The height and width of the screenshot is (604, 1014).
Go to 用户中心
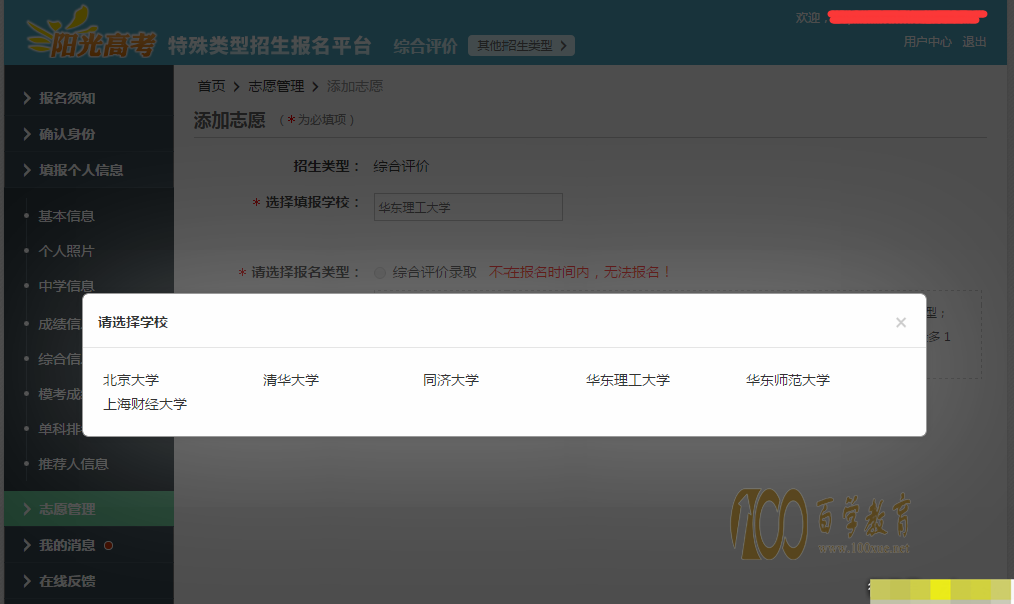coord(927,42)
